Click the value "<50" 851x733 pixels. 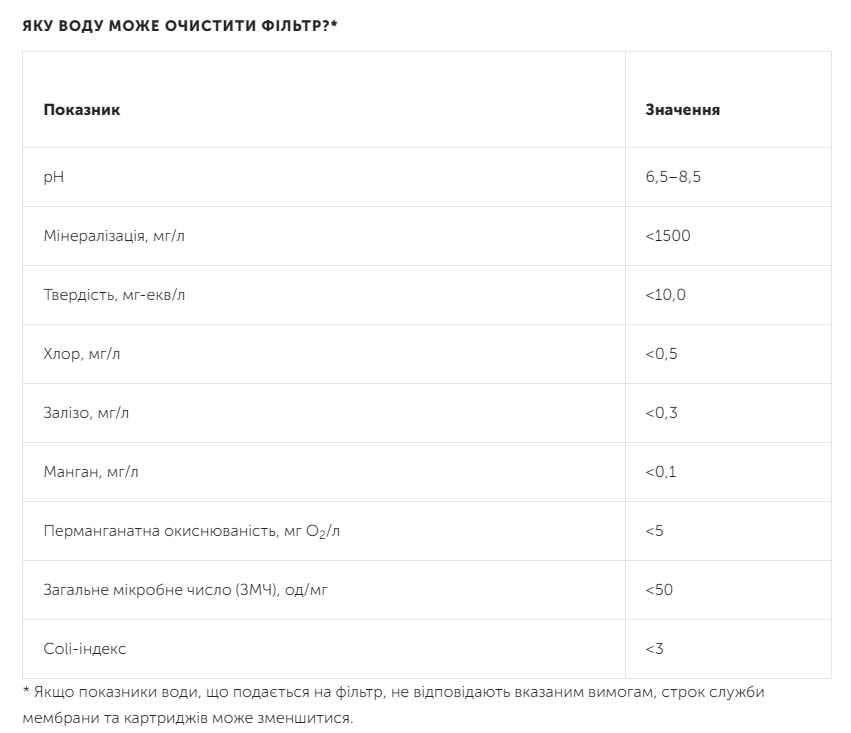point(659,590)
